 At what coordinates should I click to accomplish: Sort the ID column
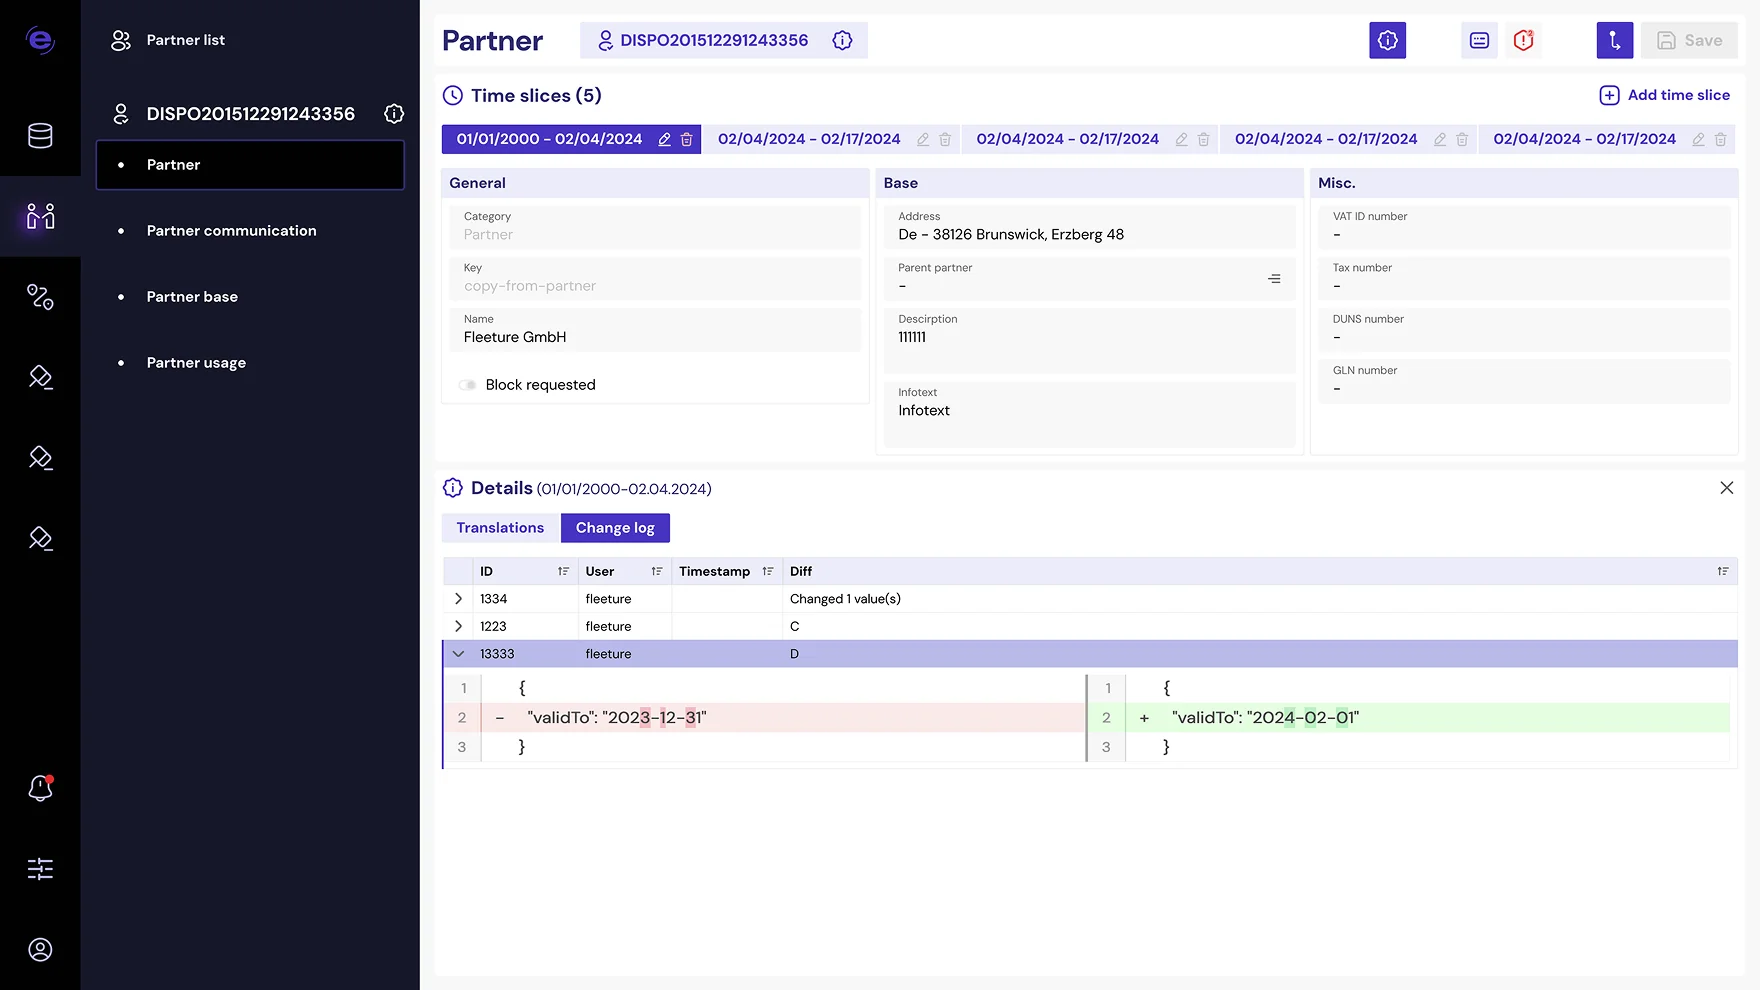coord(563,571)
